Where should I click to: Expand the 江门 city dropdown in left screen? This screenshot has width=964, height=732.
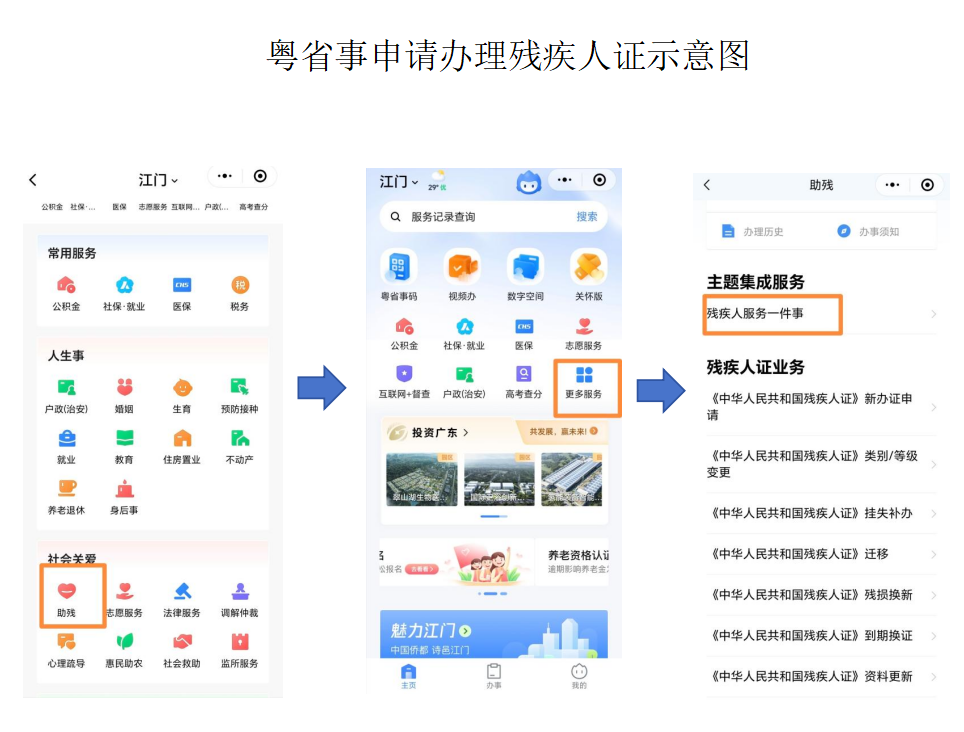[158, 180]
